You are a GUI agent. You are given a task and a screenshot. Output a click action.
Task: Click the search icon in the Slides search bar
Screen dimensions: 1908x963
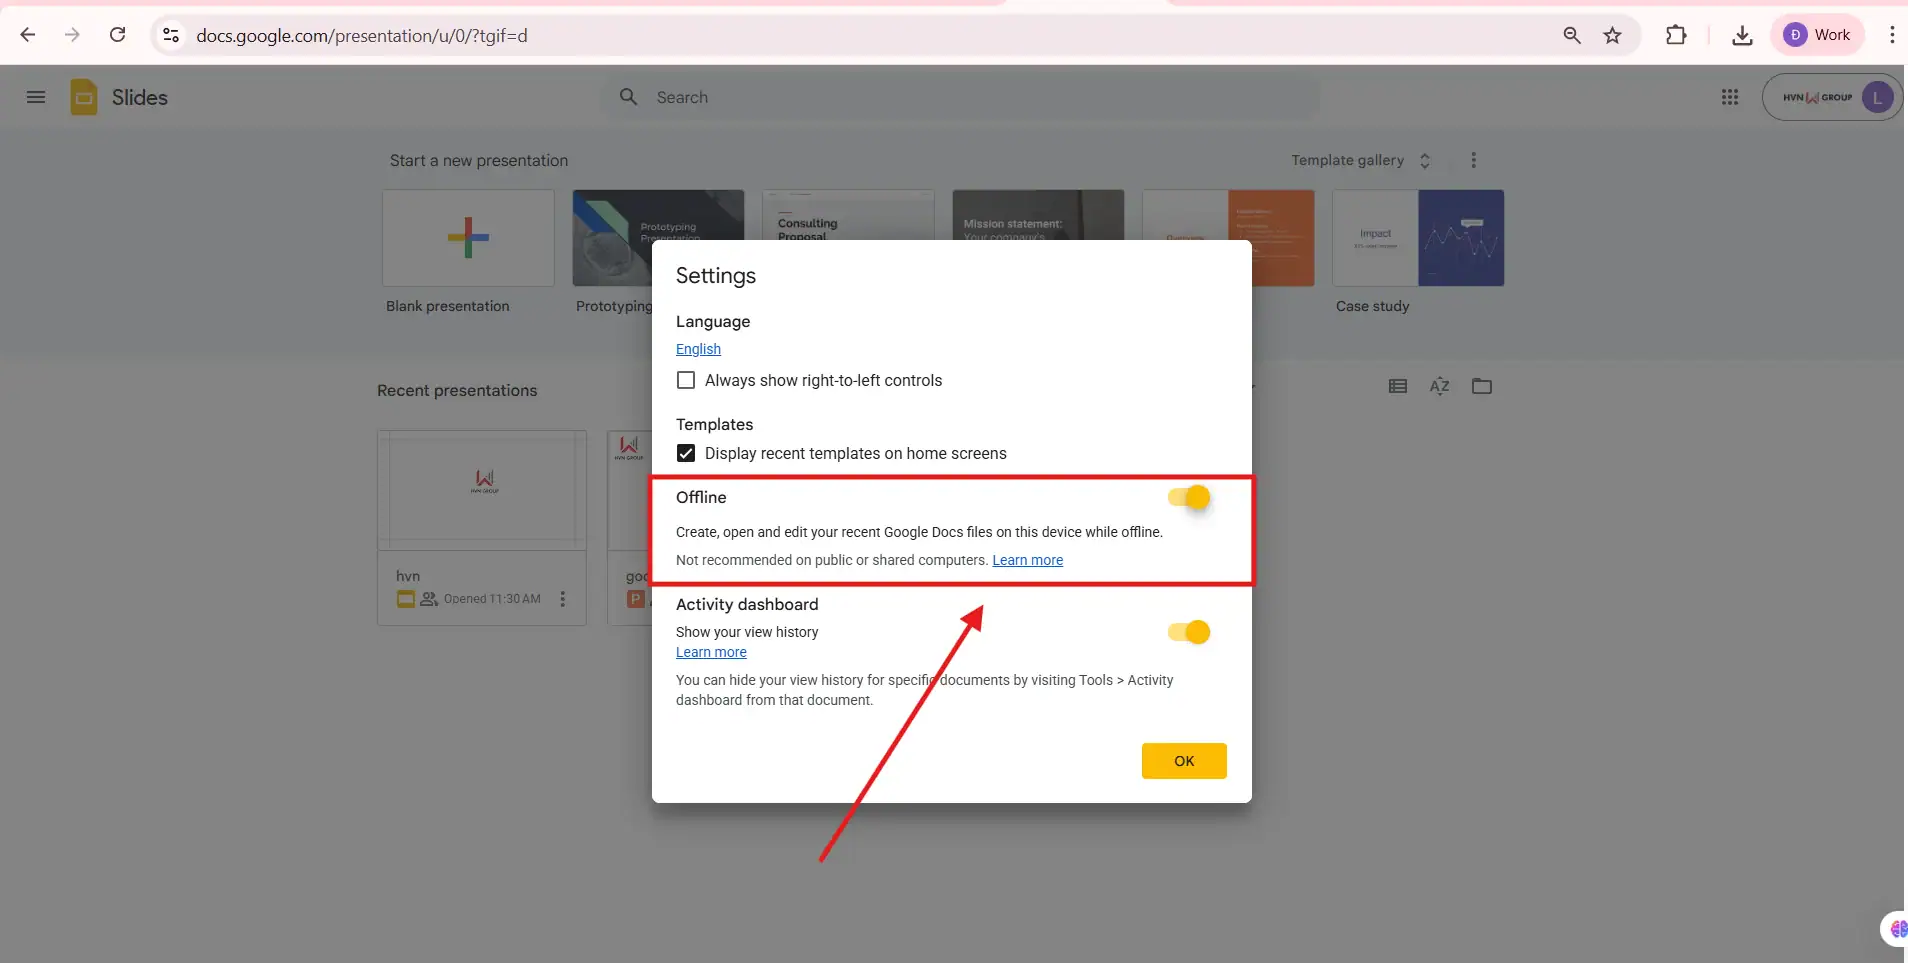[629, 97]
